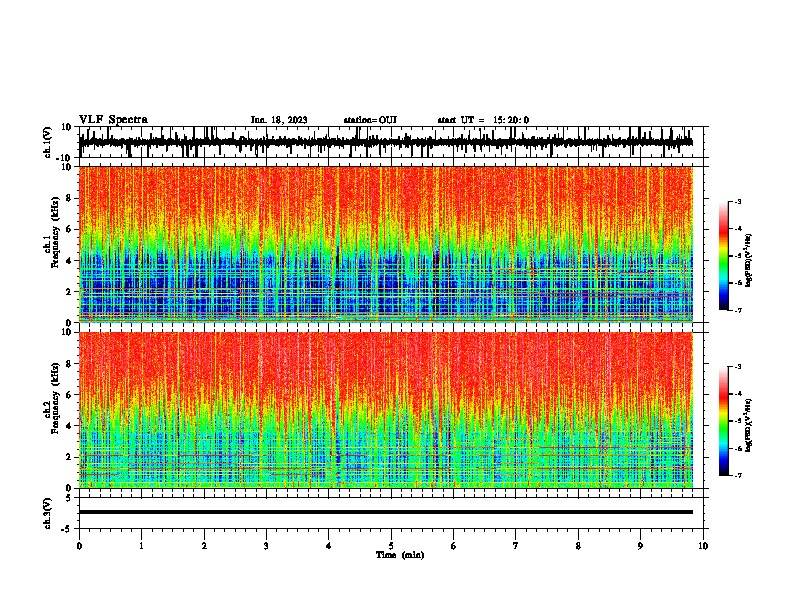Viewport: 792px width, 612px height.
Task: Click the "10" tick on time axis
Action: click(703, 546)
